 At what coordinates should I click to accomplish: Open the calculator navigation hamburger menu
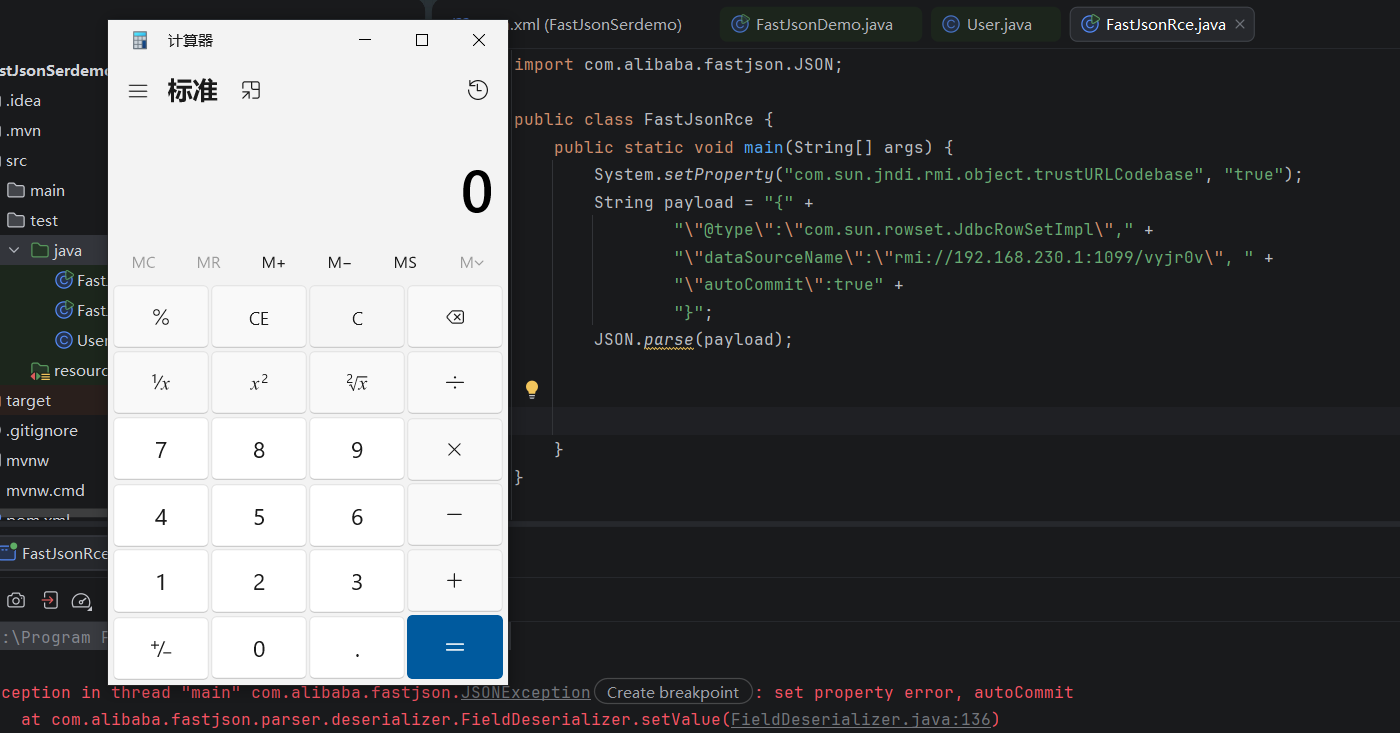[138, 91]
